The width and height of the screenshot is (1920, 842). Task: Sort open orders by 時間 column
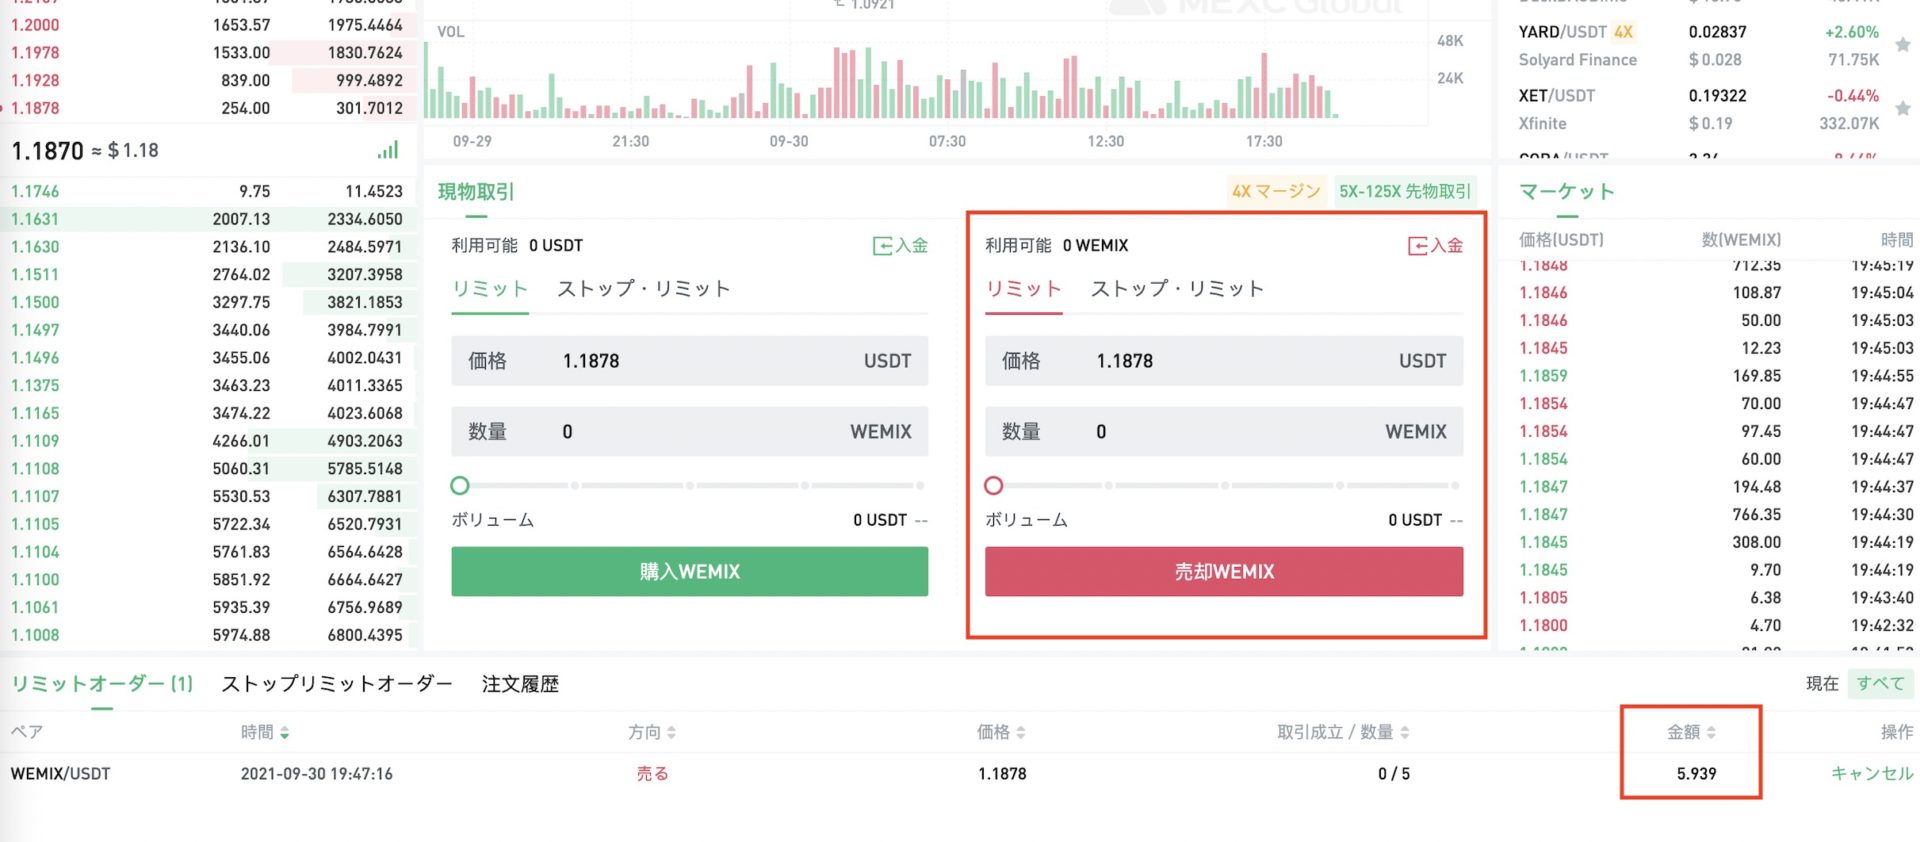[265, 733]
